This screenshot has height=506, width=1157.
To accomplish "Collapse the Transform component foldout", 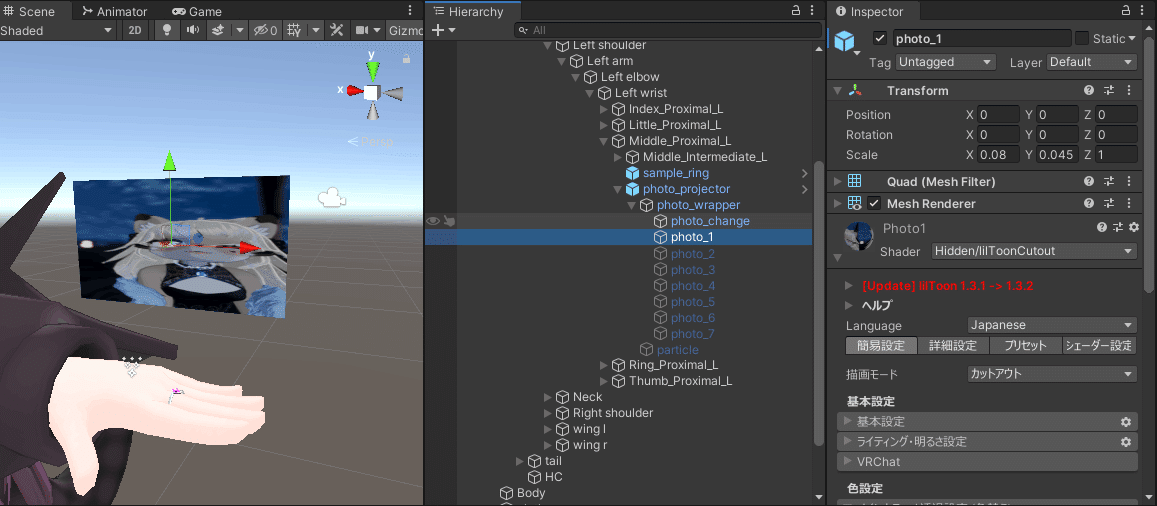I will click(836, 90).
